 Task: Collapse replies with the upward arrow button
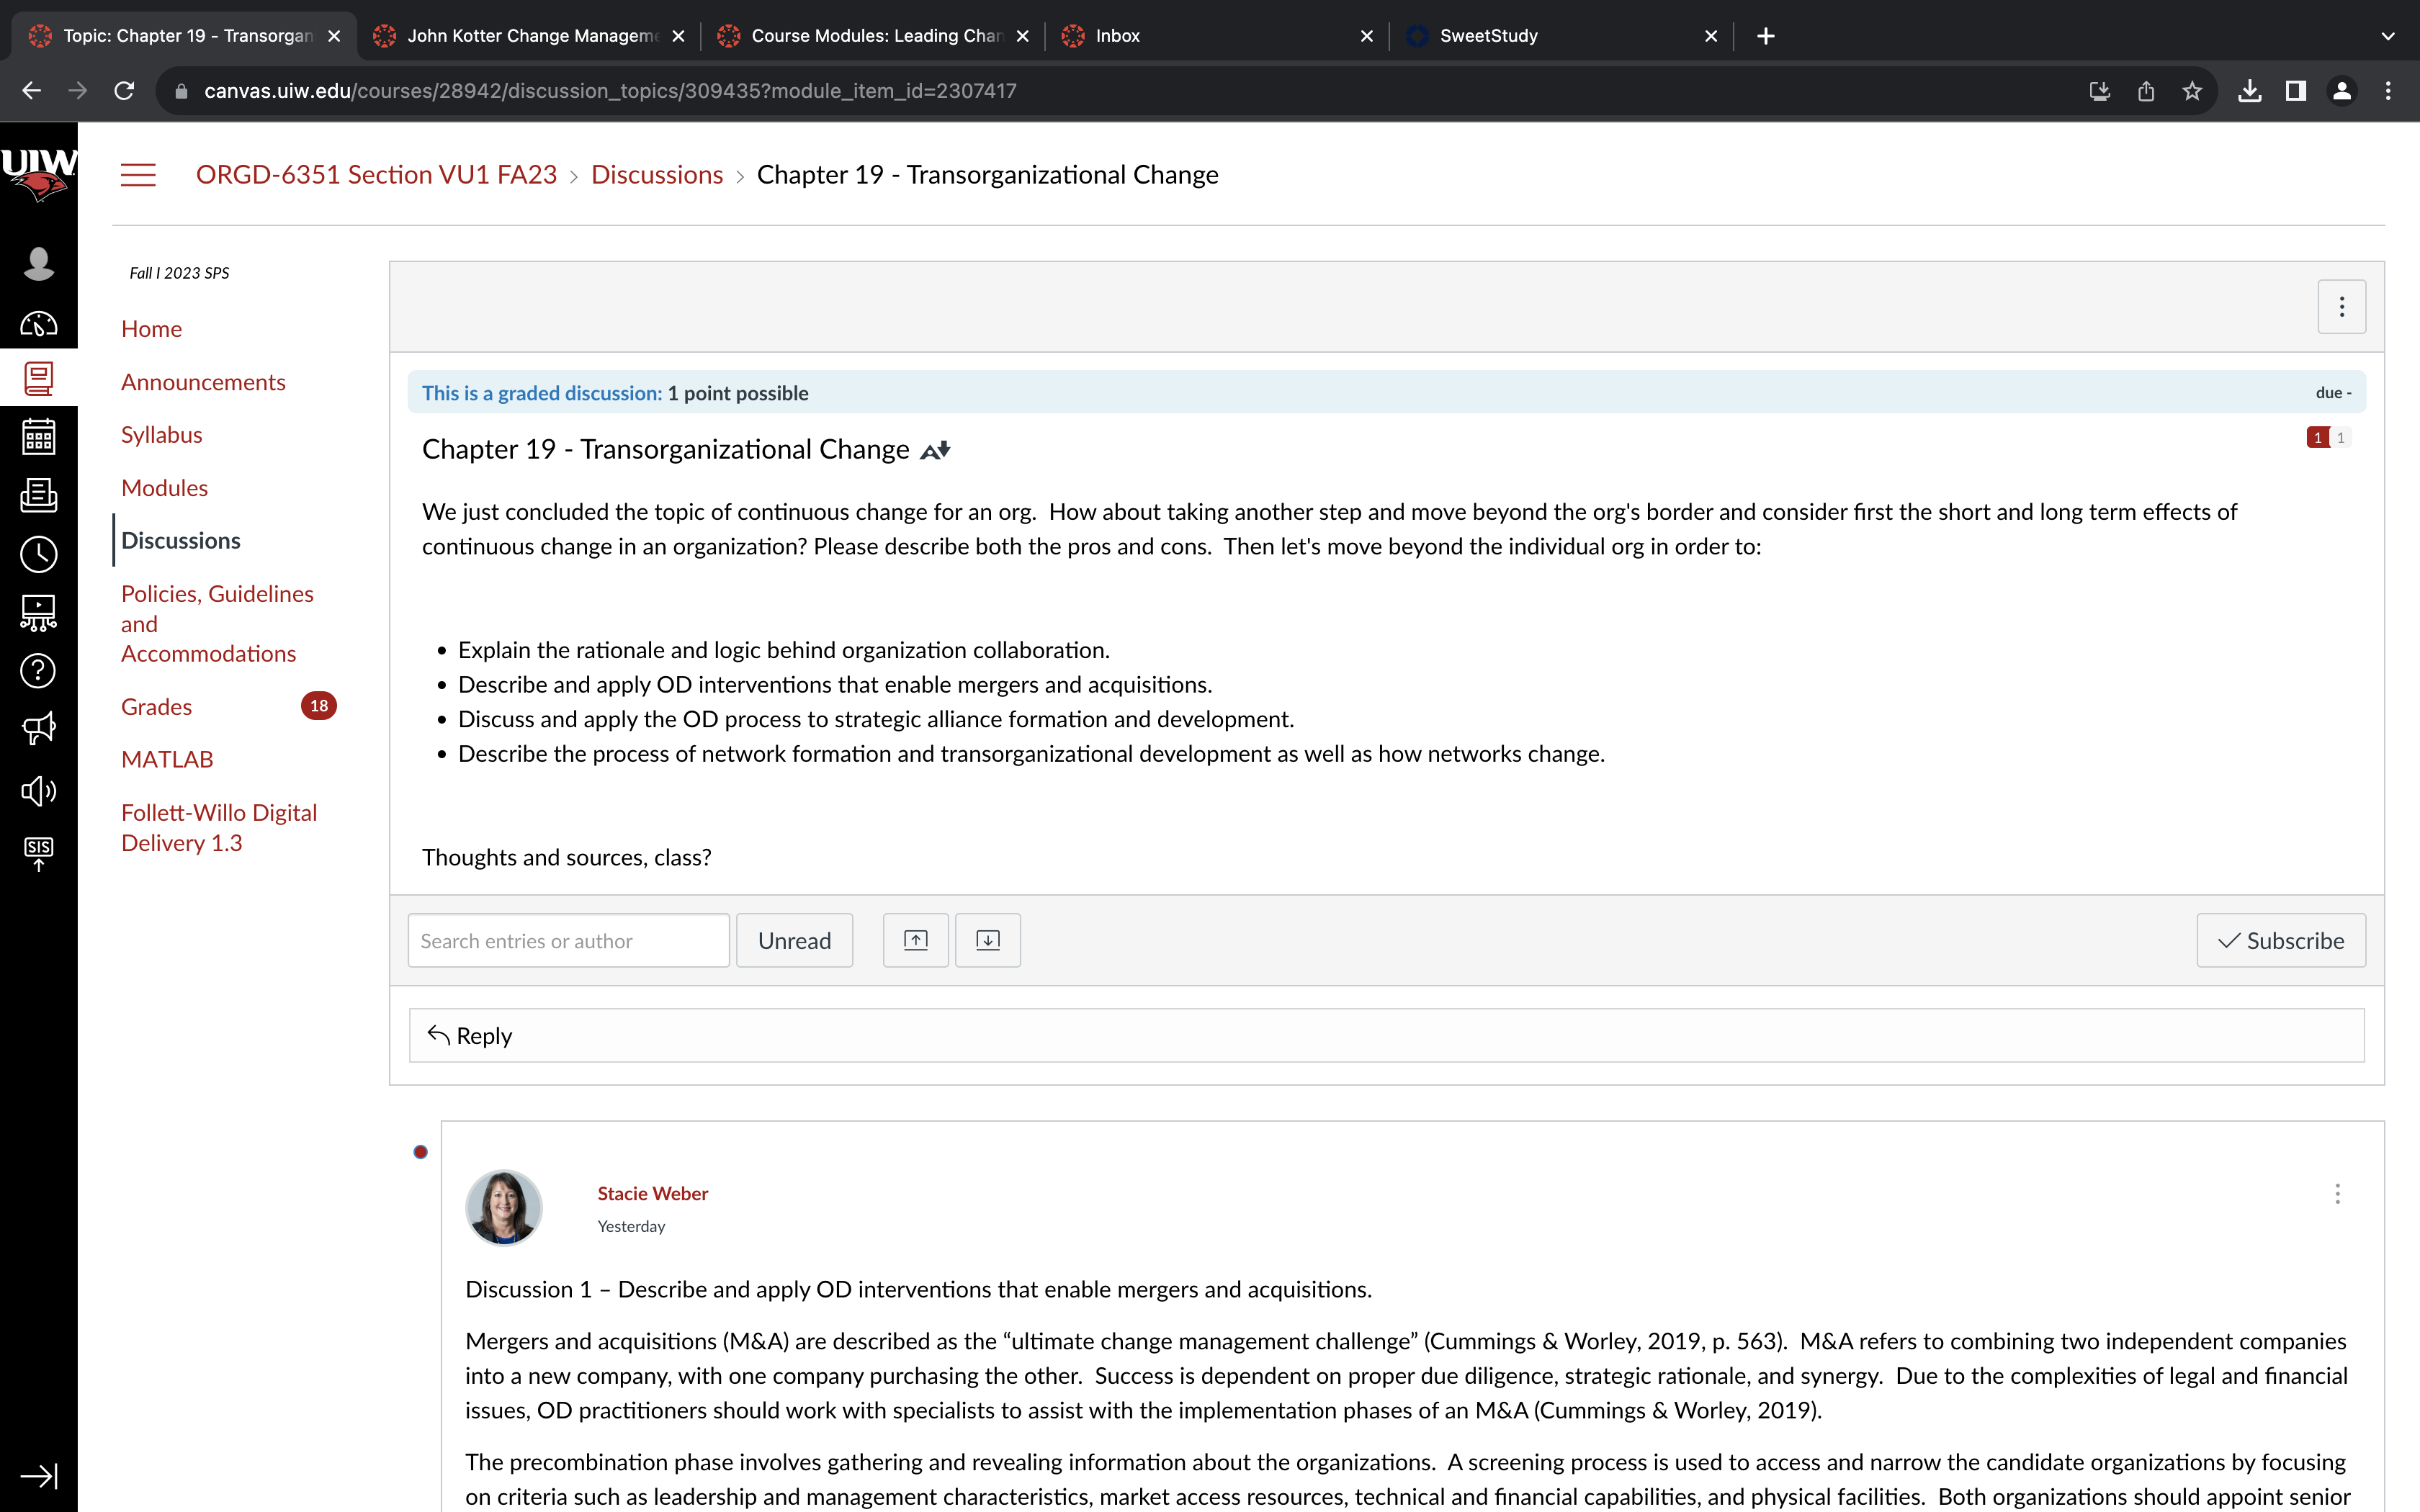tap(915, 940)
